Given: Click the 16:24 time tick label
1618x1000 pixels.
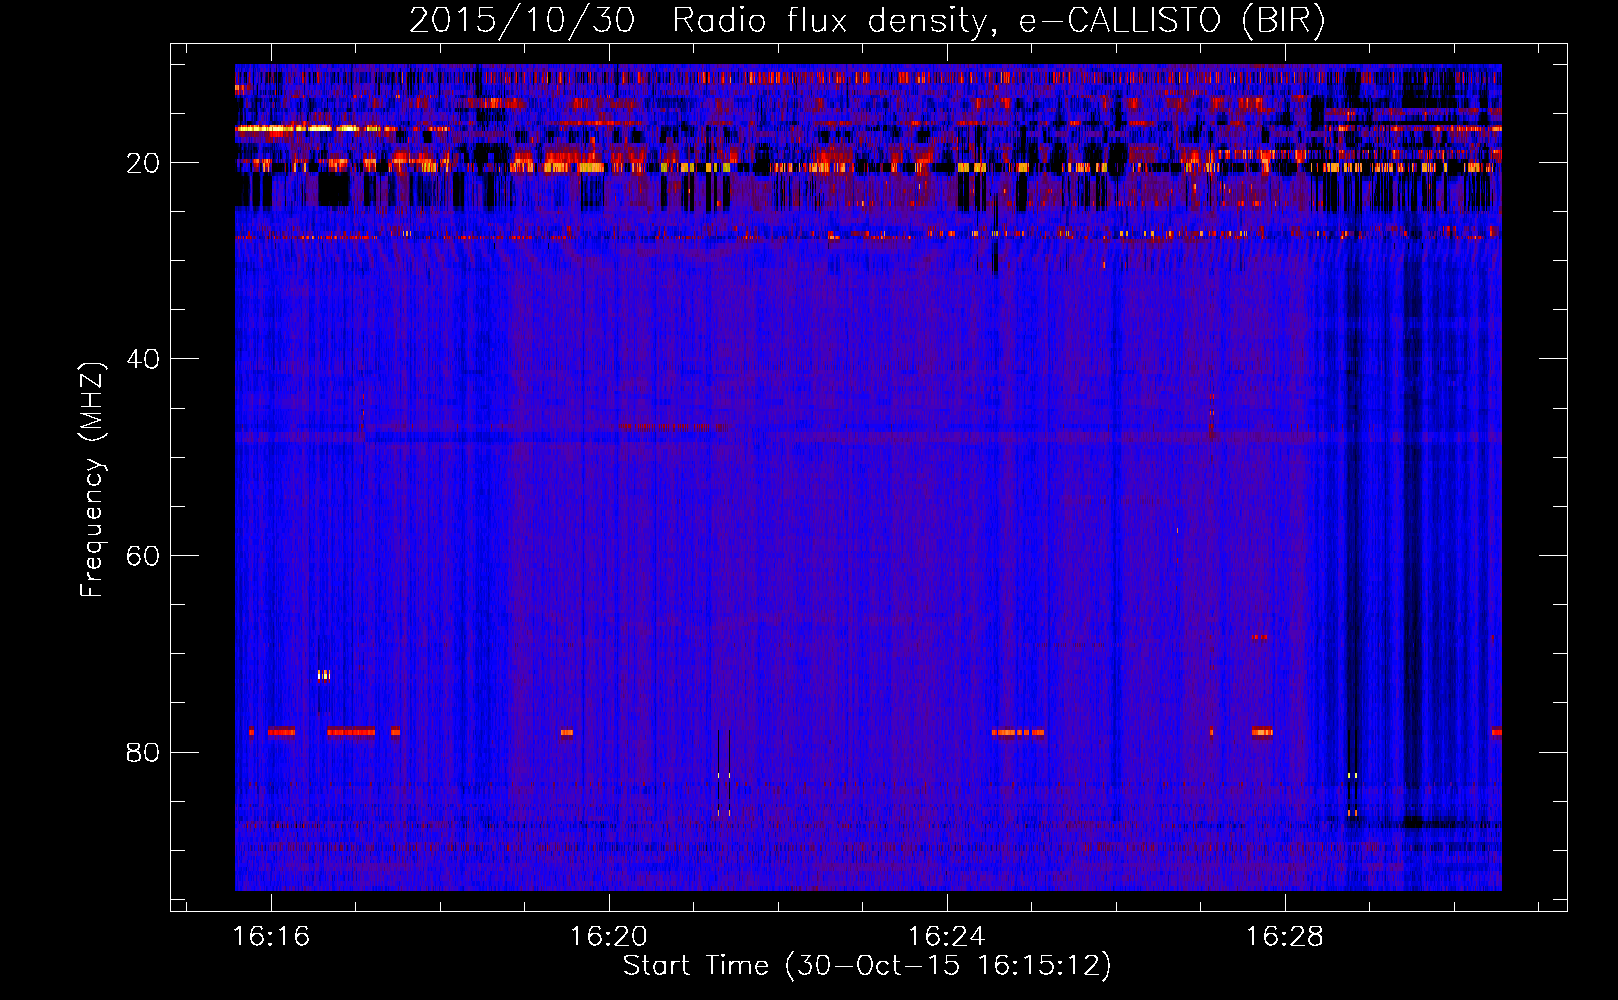Looking at the screenshot, I should click(x=946, y=936).
